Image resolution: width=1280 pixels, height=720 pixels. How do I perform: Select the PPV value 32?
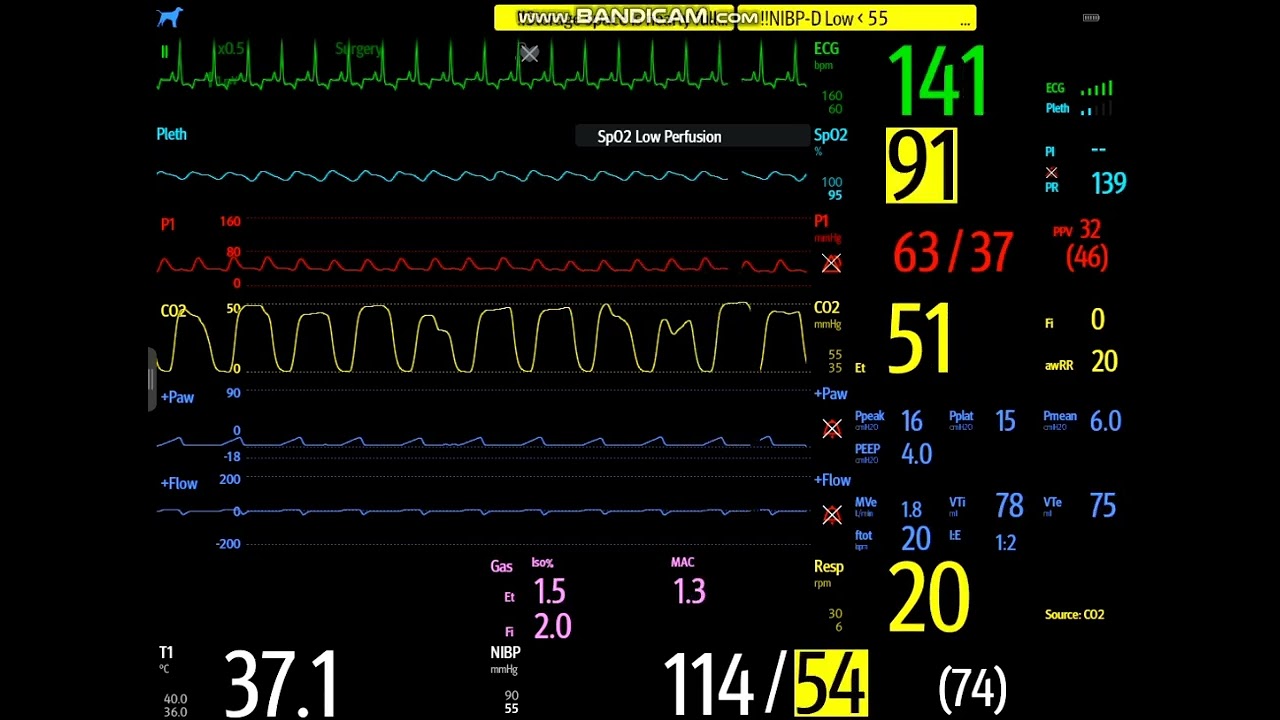point(1090,231)
